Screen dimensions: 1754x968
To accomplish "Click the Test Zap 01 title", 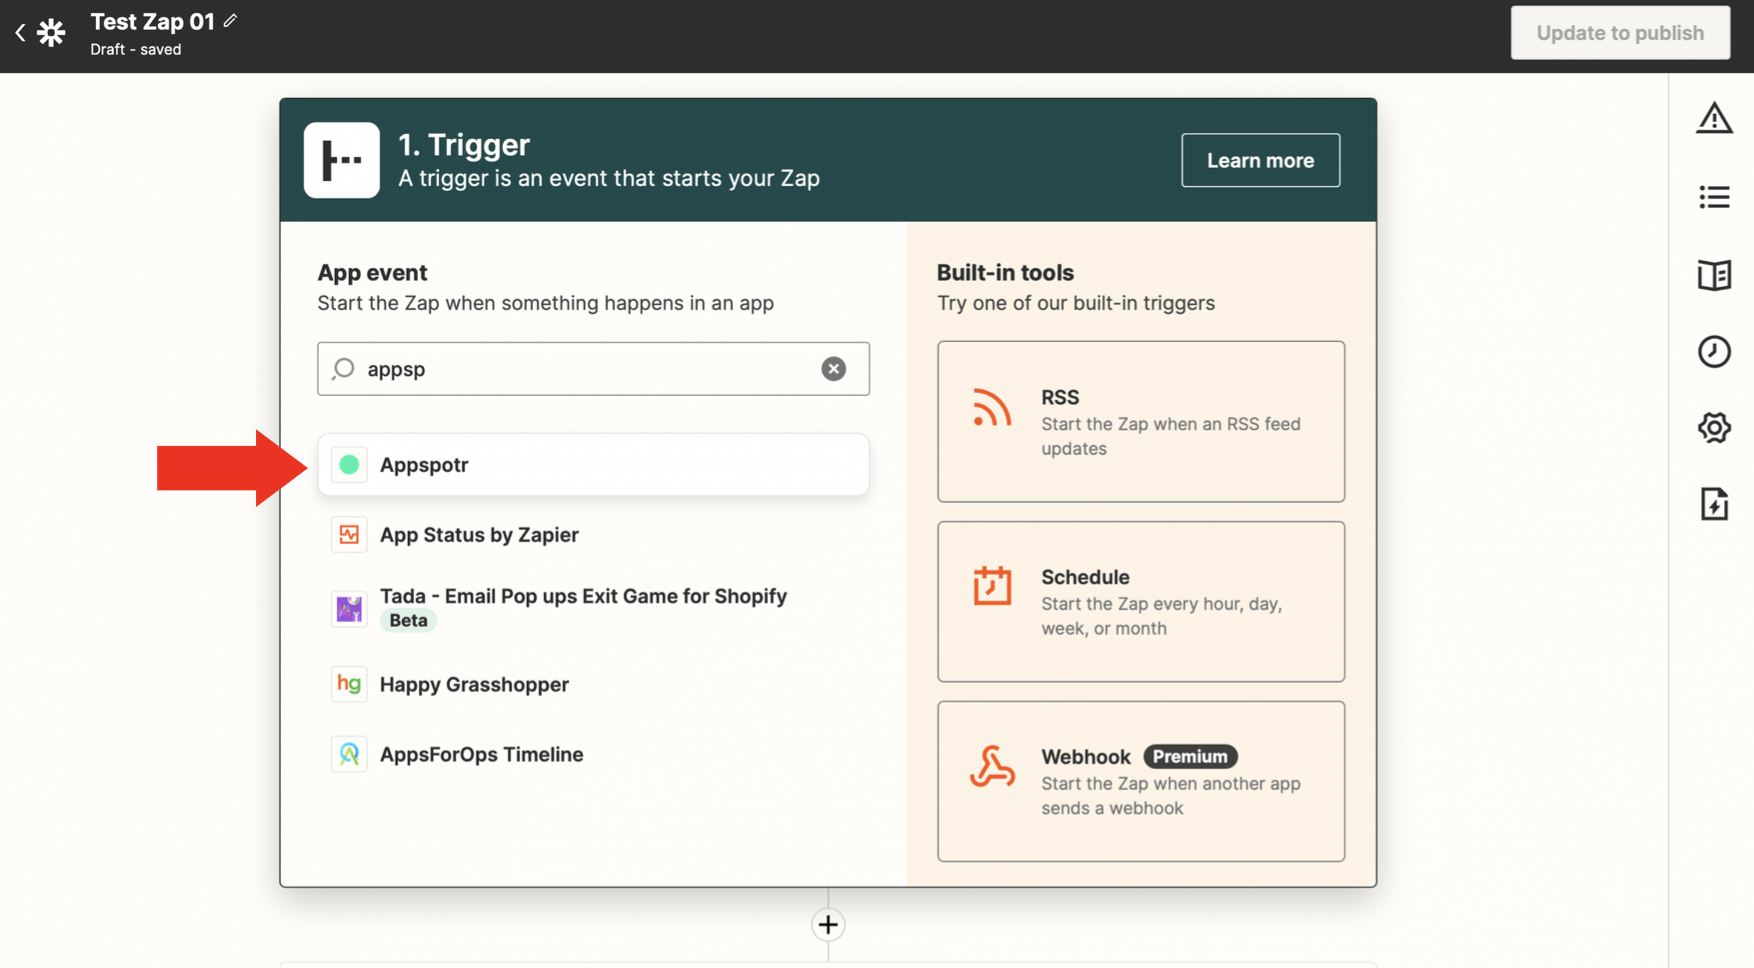I will coord(152,21).
